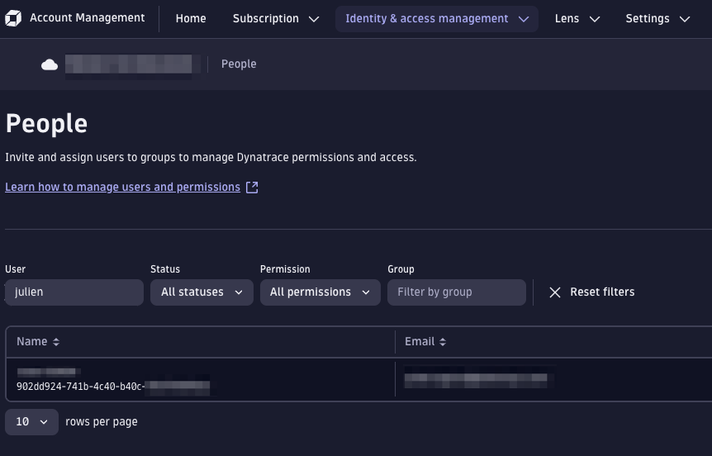Open the Identity & access management menu
This screenshot has width=712, height=456.
(x=436, y=19)
